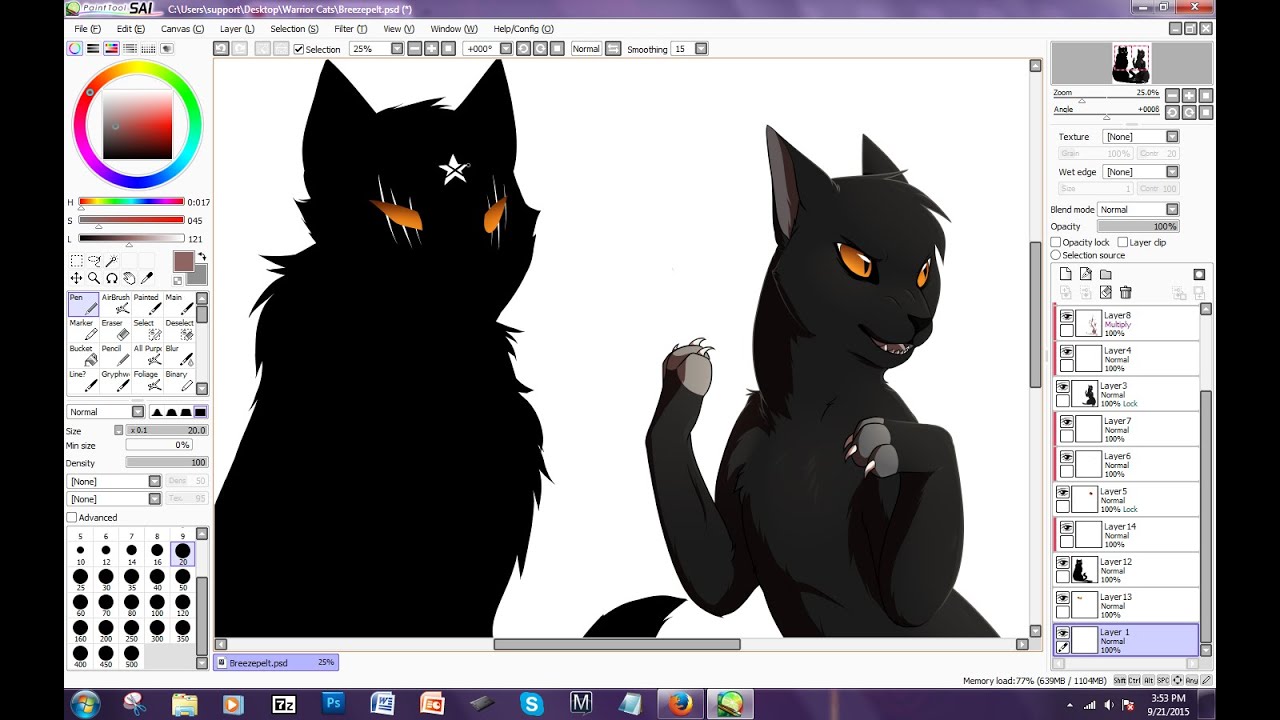1280x720 pixels.
Task: Open the Filter menu
Action: tap(350, 29)
